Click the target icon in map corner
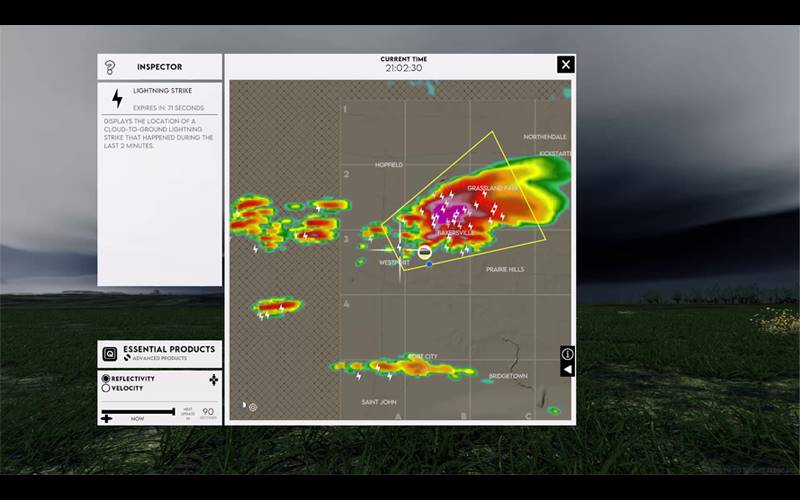The height and width of the screenshot is (500, 800). coord(253,407)
